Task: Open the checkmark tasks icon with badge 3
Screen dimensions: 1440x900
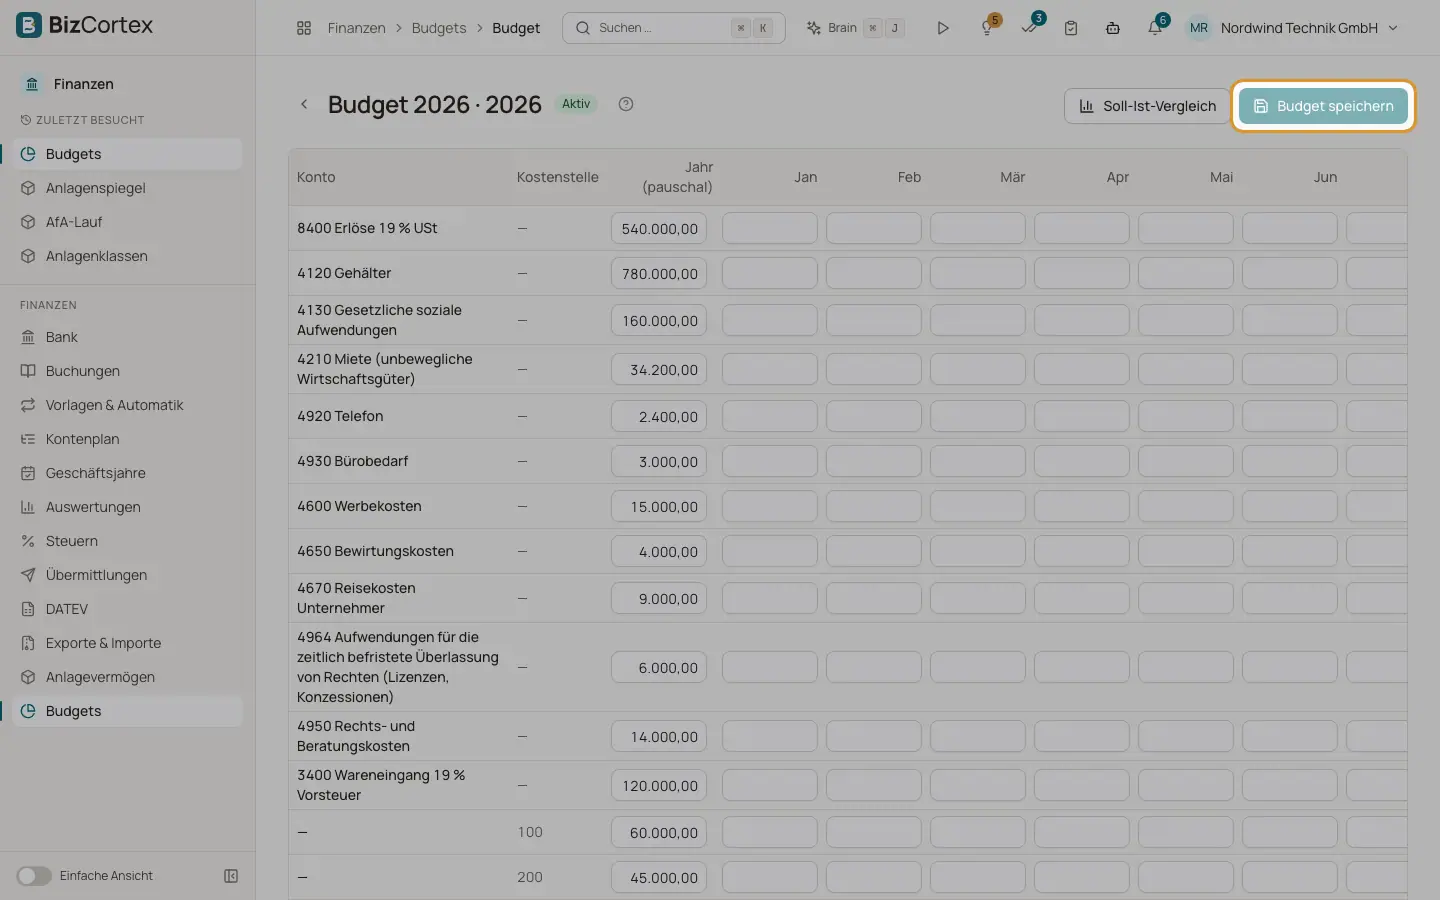Action: coord(1029,28)
